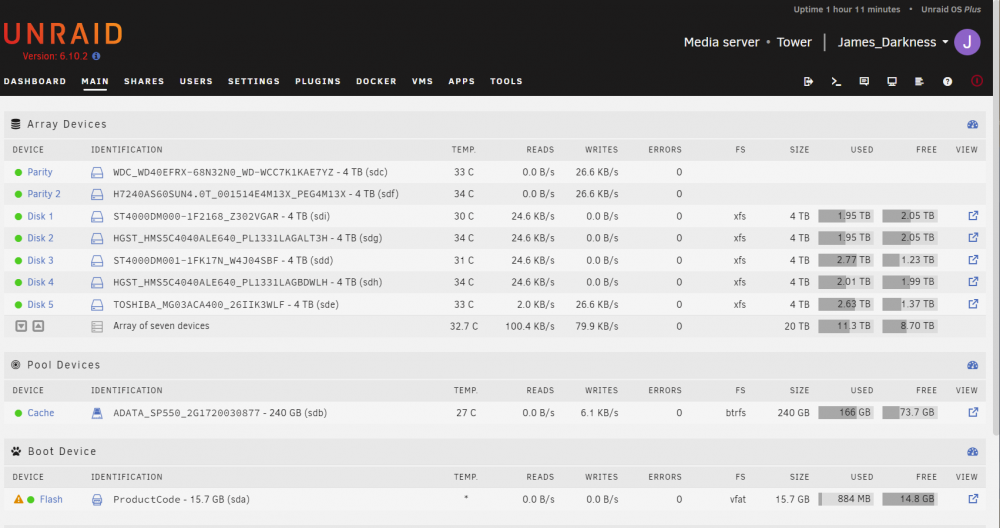
Task: Browse the Flash device via view icon
Action: coord(973,499)
